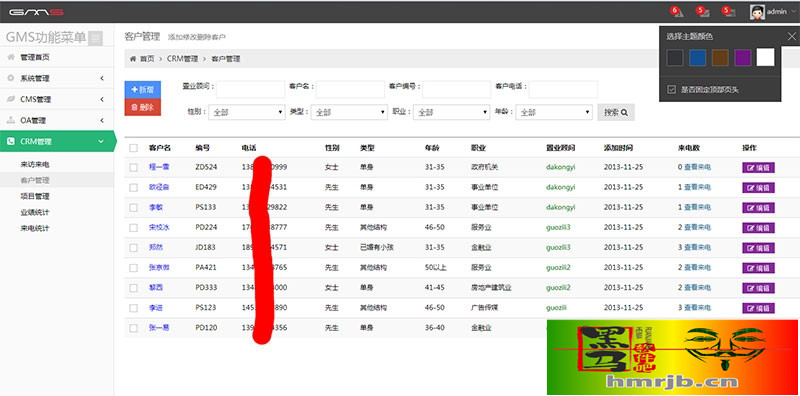The height and width of the screenshot is (396, 800).
Task: Select the blue theme swatch
Action: [x=697, y=58]
